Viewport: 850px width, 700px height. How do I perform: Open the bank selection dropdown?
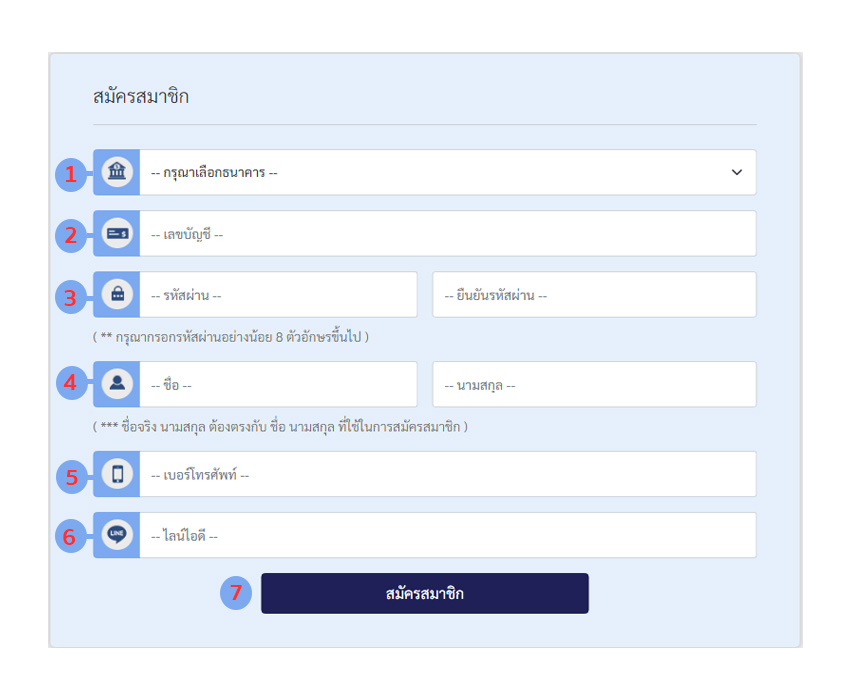(x=448, y=172)
